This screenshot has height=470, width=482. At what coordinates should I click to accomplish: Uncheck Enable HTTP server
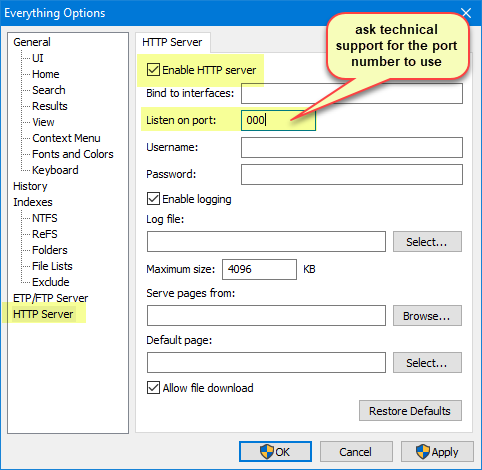click(x=153, y=70)
